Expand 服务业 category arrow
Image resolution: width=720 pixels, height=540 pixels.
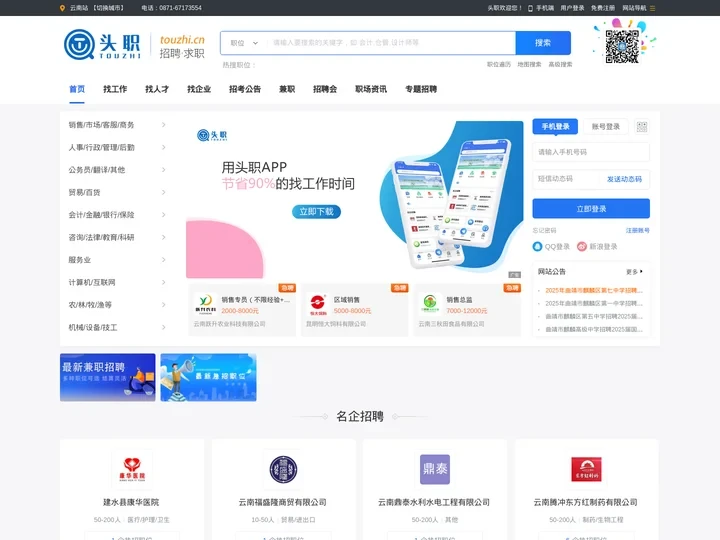click(x=163, y=260)
